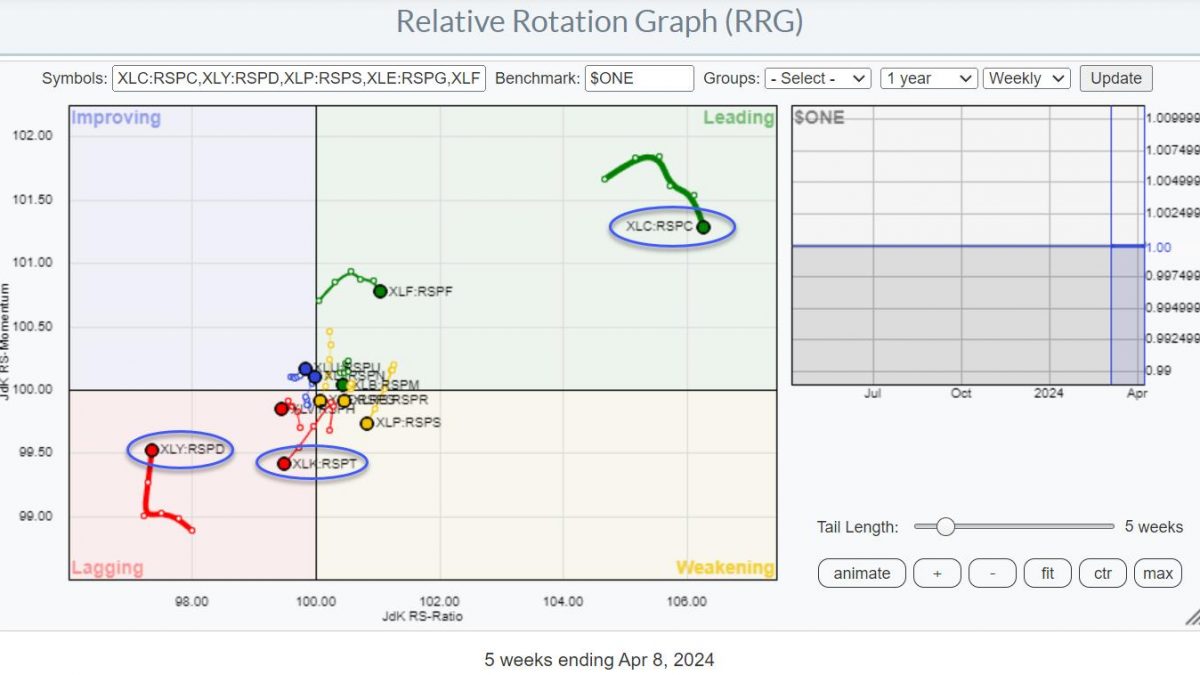Click the Symbols input field

299,78
